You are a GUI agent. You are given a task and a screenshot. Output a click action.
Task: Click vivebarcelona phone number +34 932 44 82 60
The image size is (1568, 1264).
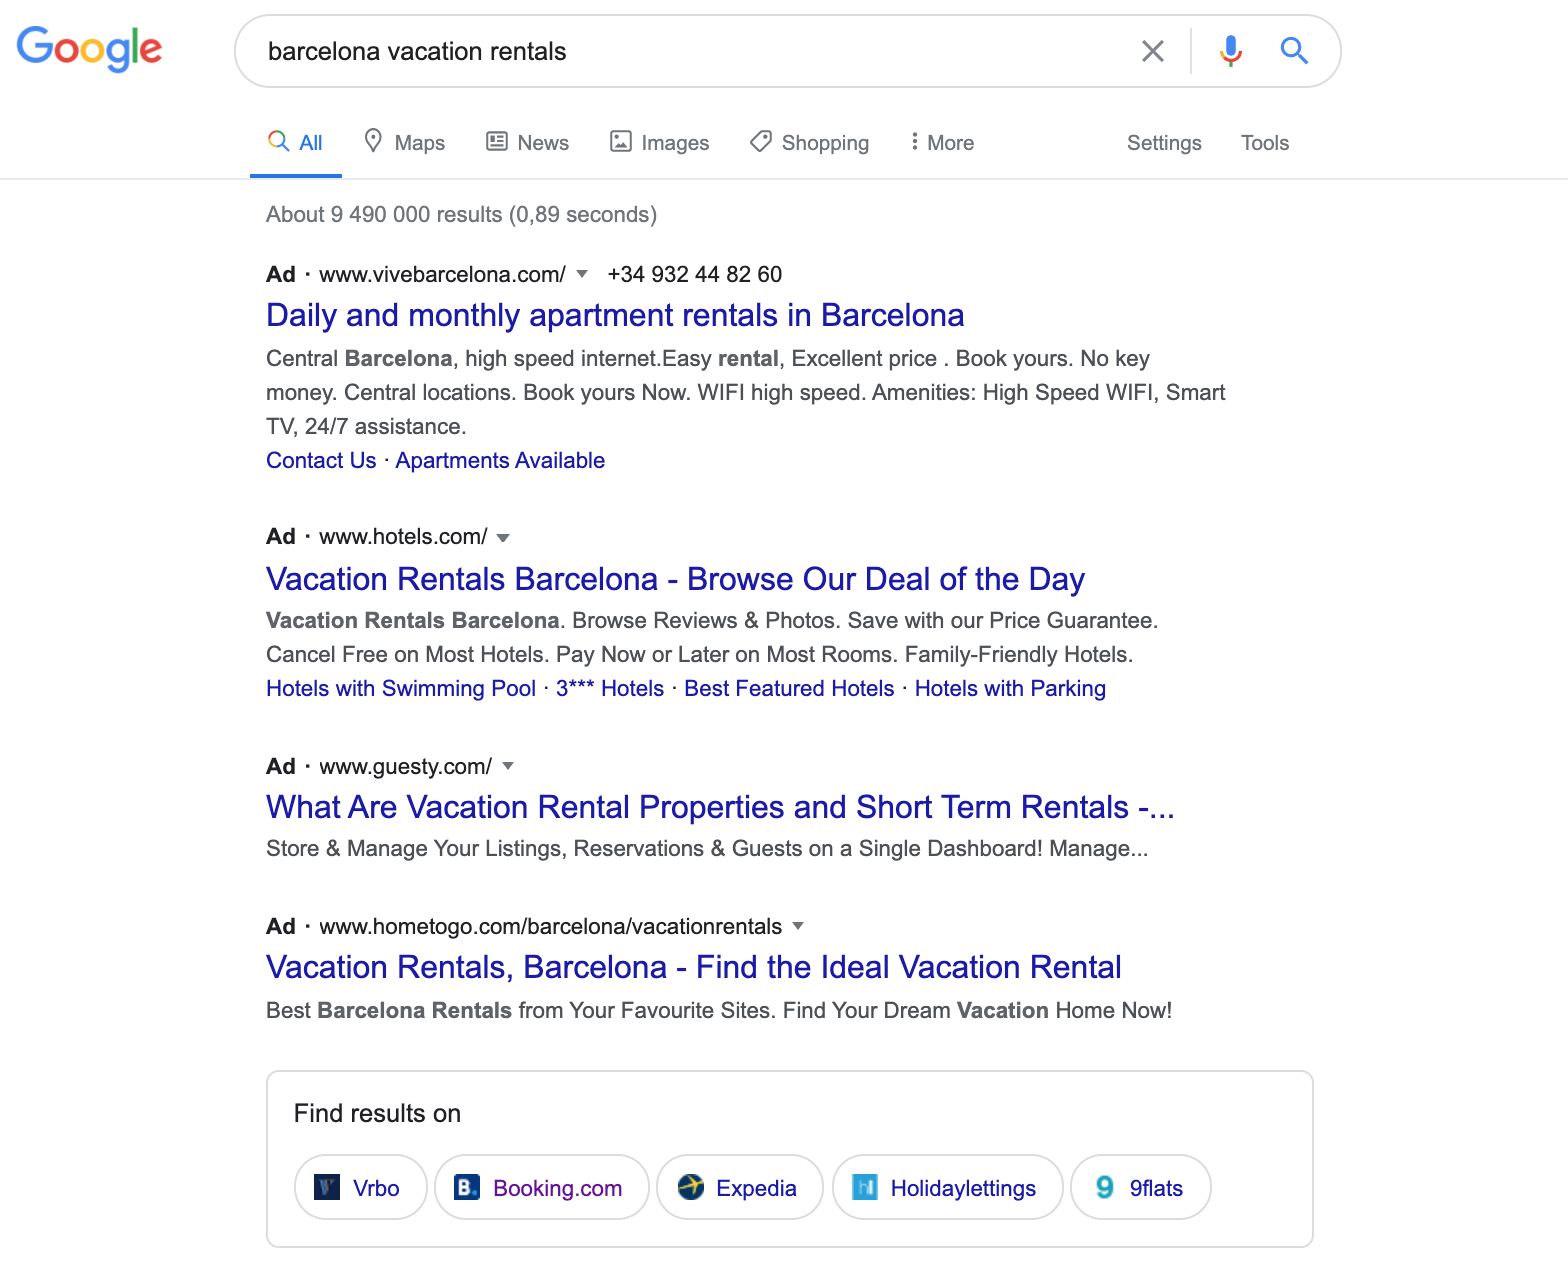point(694,274)
